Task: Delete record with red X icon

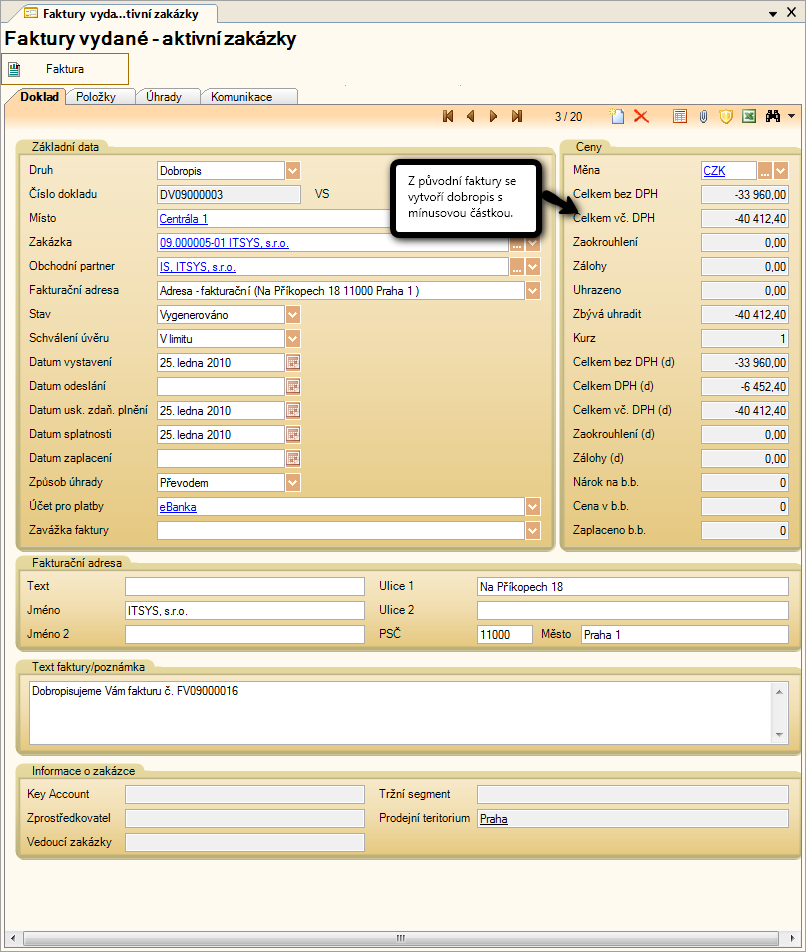Action: pyautogui.click(x=641, y=117)
